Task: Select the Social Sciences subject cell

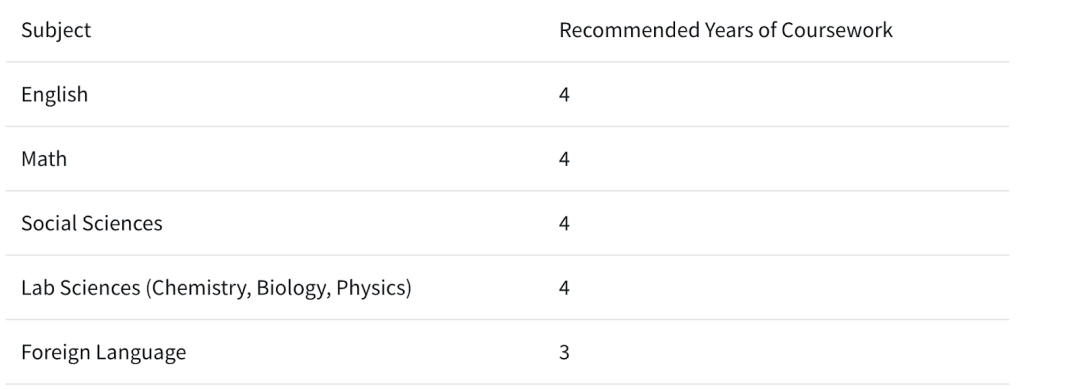Action: pos(92,223)
